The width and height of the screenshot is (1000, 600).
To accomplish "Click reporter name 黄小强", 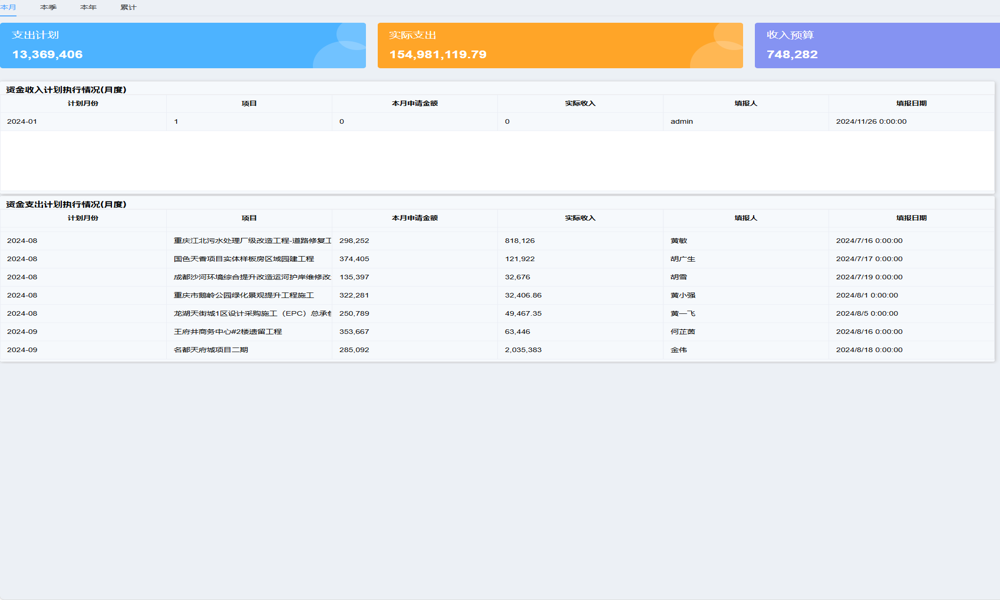I will [x=684, y=296].
